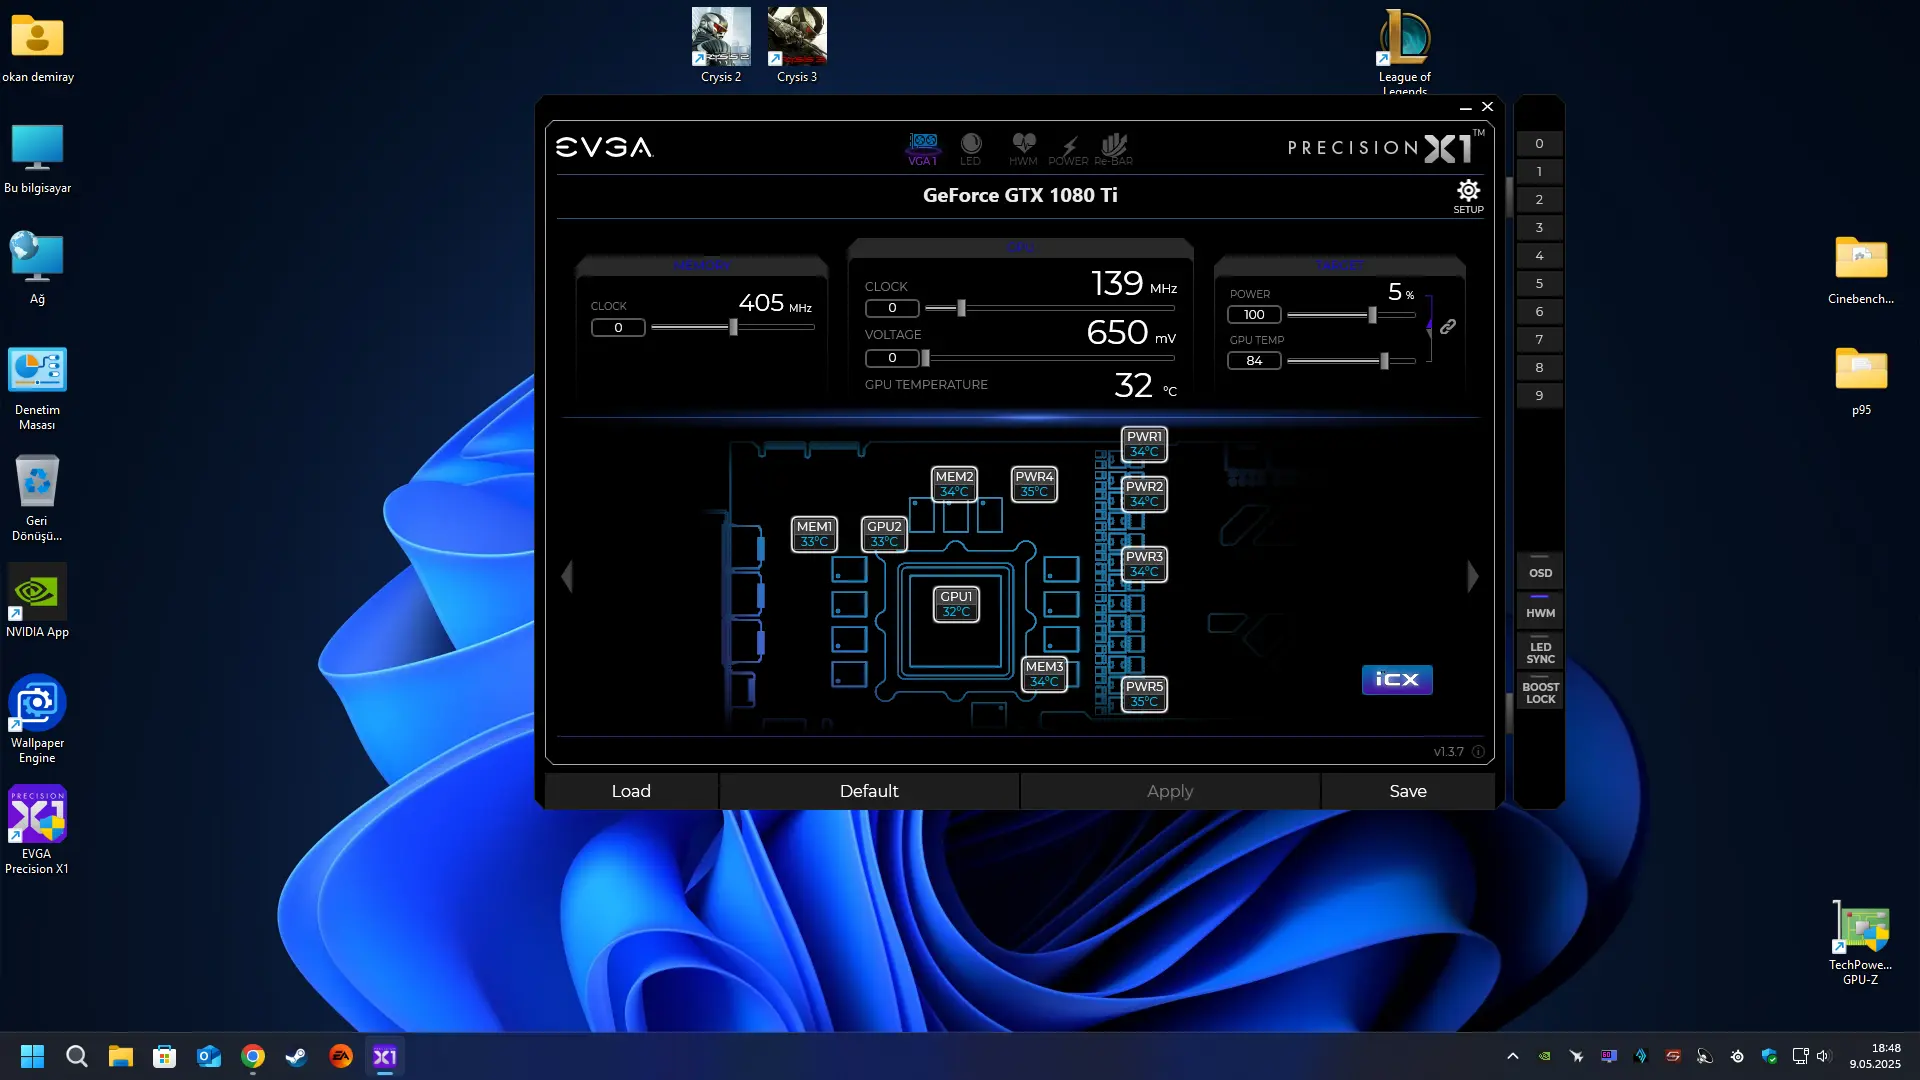Viewport: 1920px width, 1080px height.
Task: Click the GPU1 temperature sensor label
Action: pyautogui.click(x=956, y=604)
